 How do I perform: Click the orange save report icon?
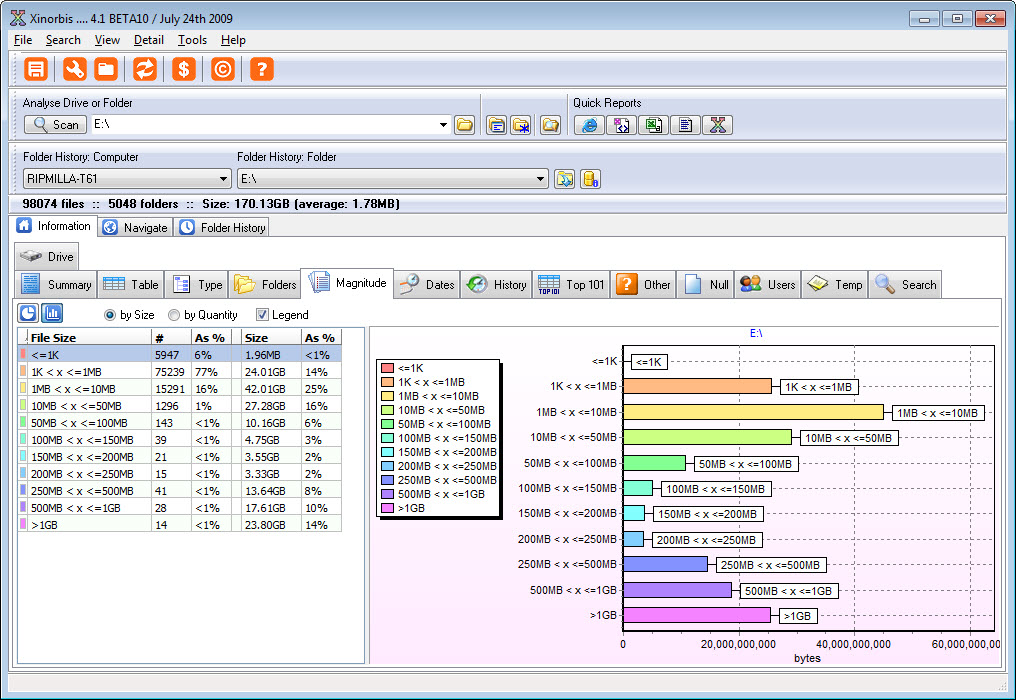click(x=37, y=69)
